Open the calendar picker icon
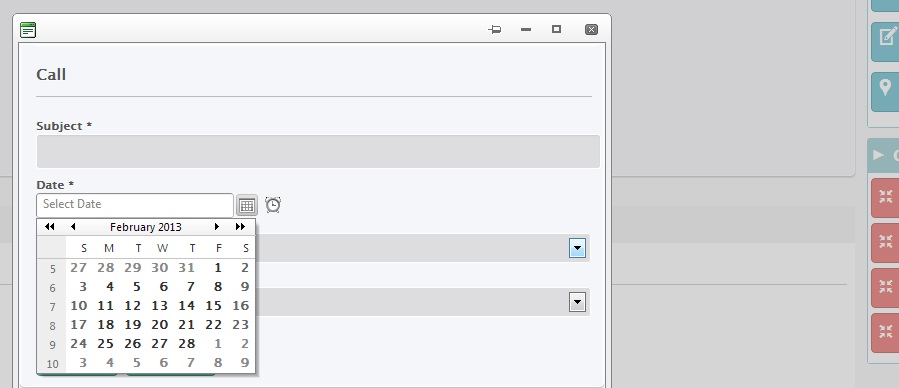 247,205
